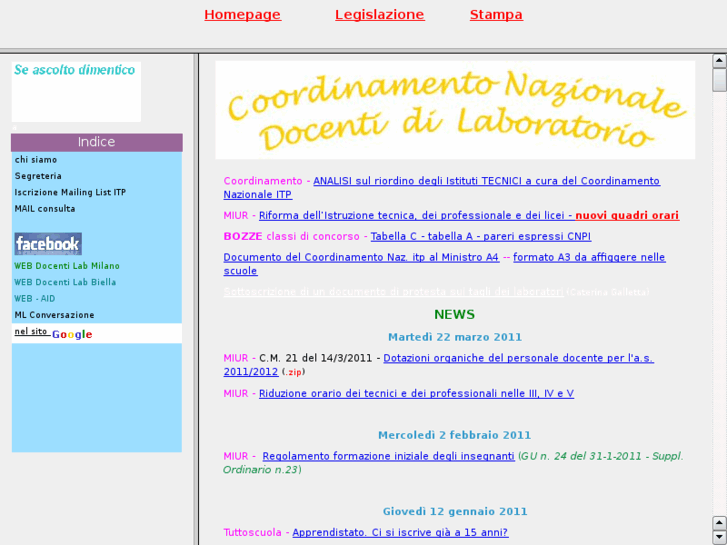Click the scrollbar down arrow at bottom
This screenshot has height=545, width=727.
coord(719,537)
